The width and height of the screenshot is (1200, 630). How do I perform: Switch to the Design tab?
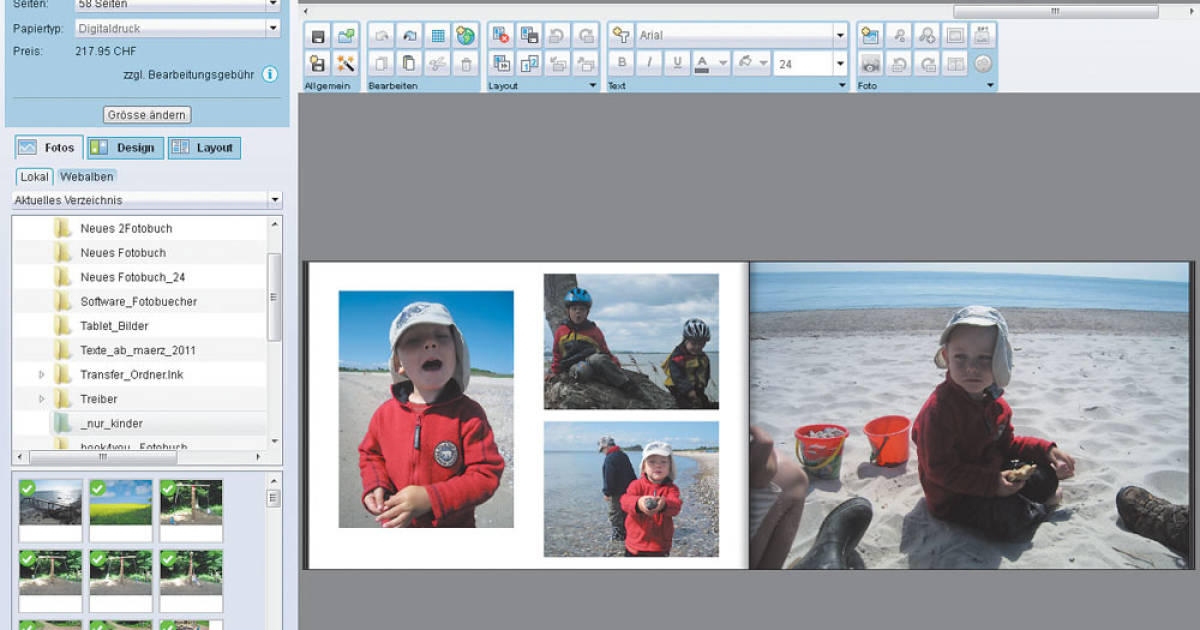(125, 148)
